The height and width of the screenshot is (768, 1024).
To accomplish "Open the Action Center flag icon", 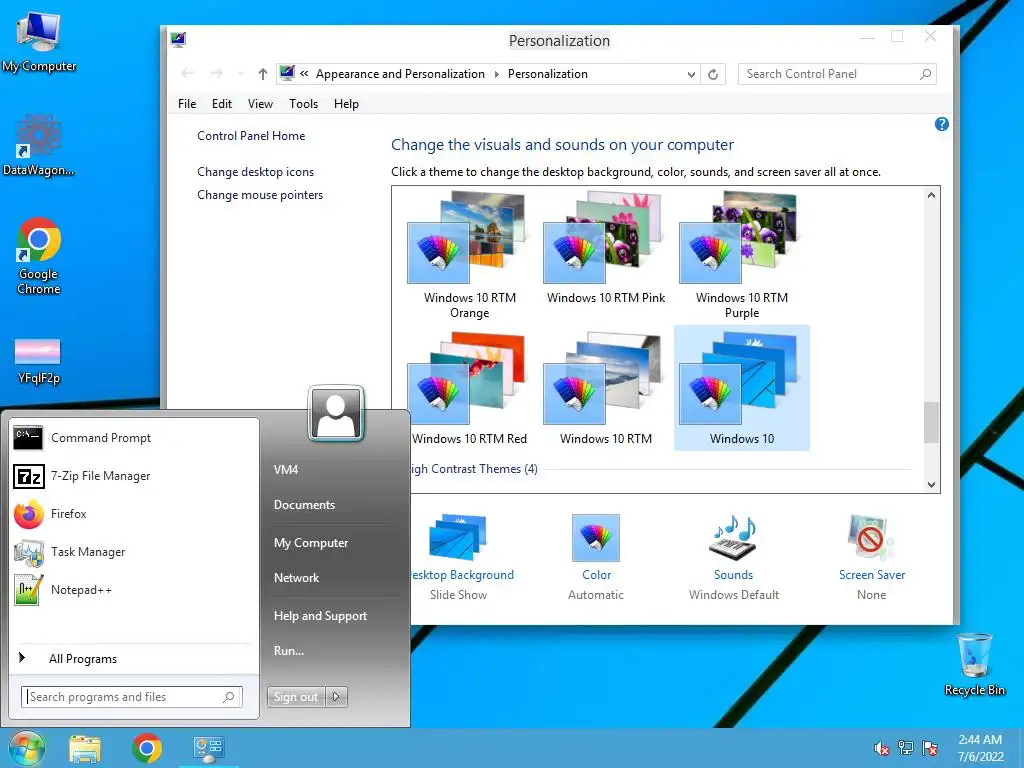I will [x=930, y=748].
